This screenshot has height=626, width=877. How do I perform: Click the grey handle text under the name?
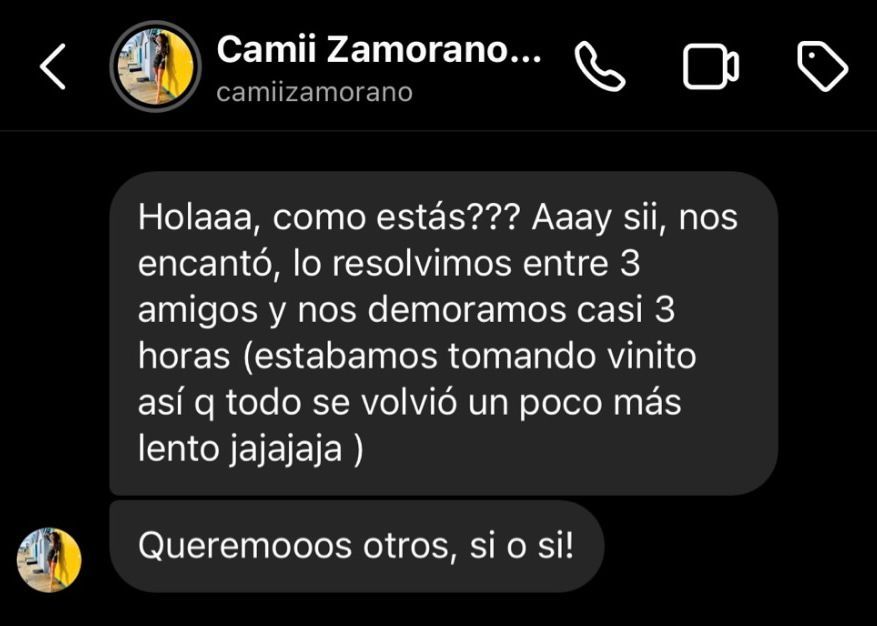[314, 92]
